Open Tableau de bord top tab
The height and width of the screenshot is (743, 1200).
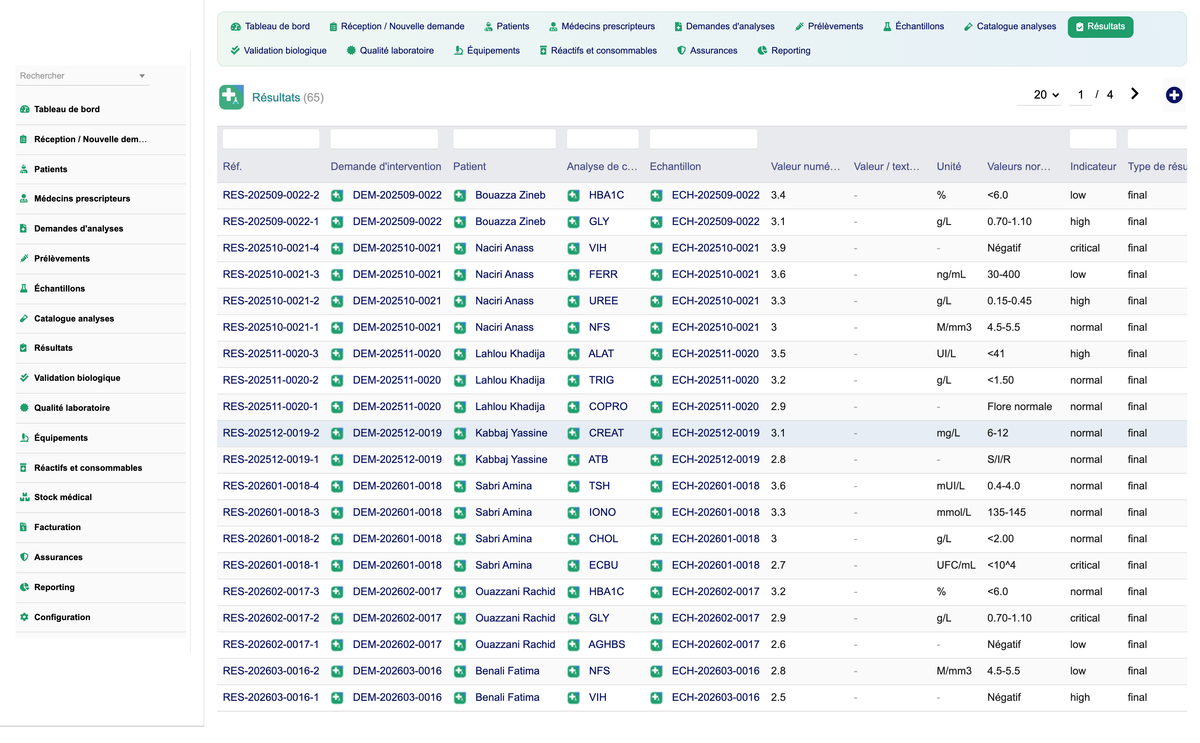[x=270, y=26]
